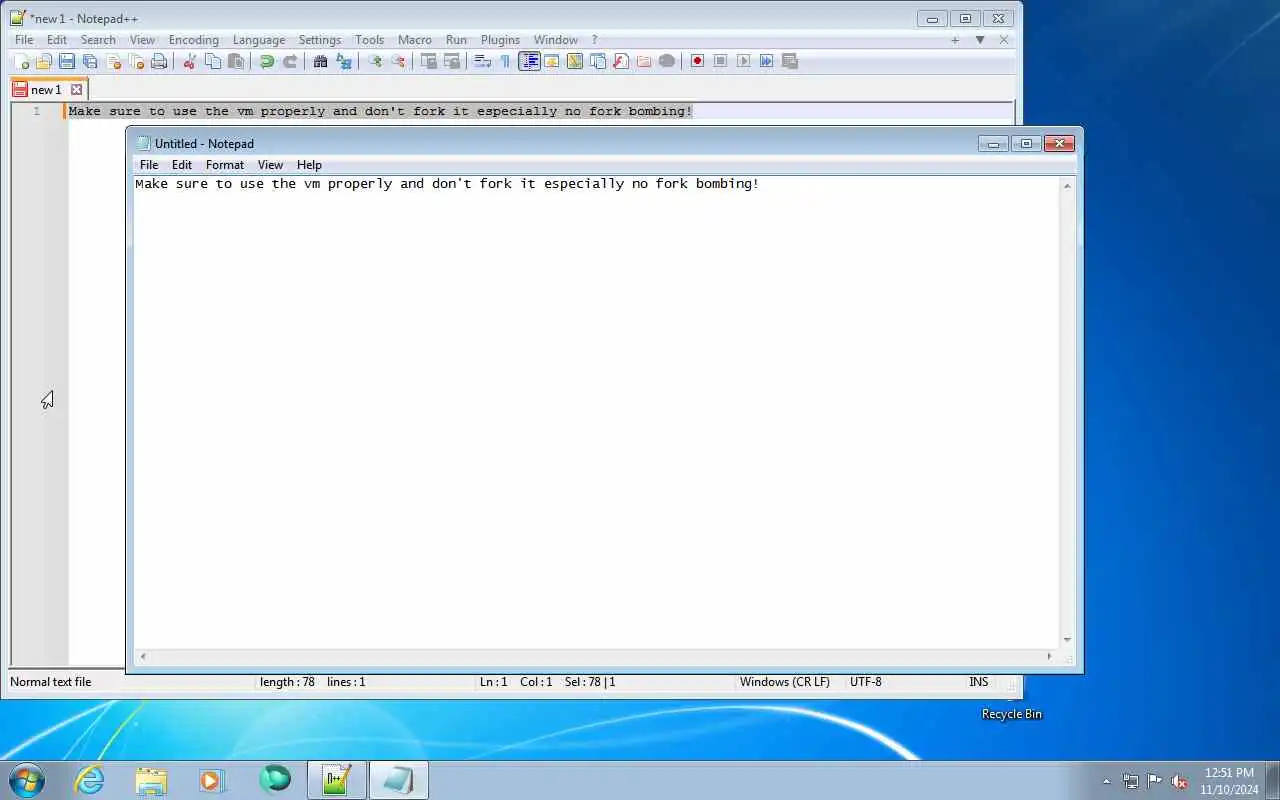Click Notepad's vertical scrollbar down arrow

coord(1067,640)
